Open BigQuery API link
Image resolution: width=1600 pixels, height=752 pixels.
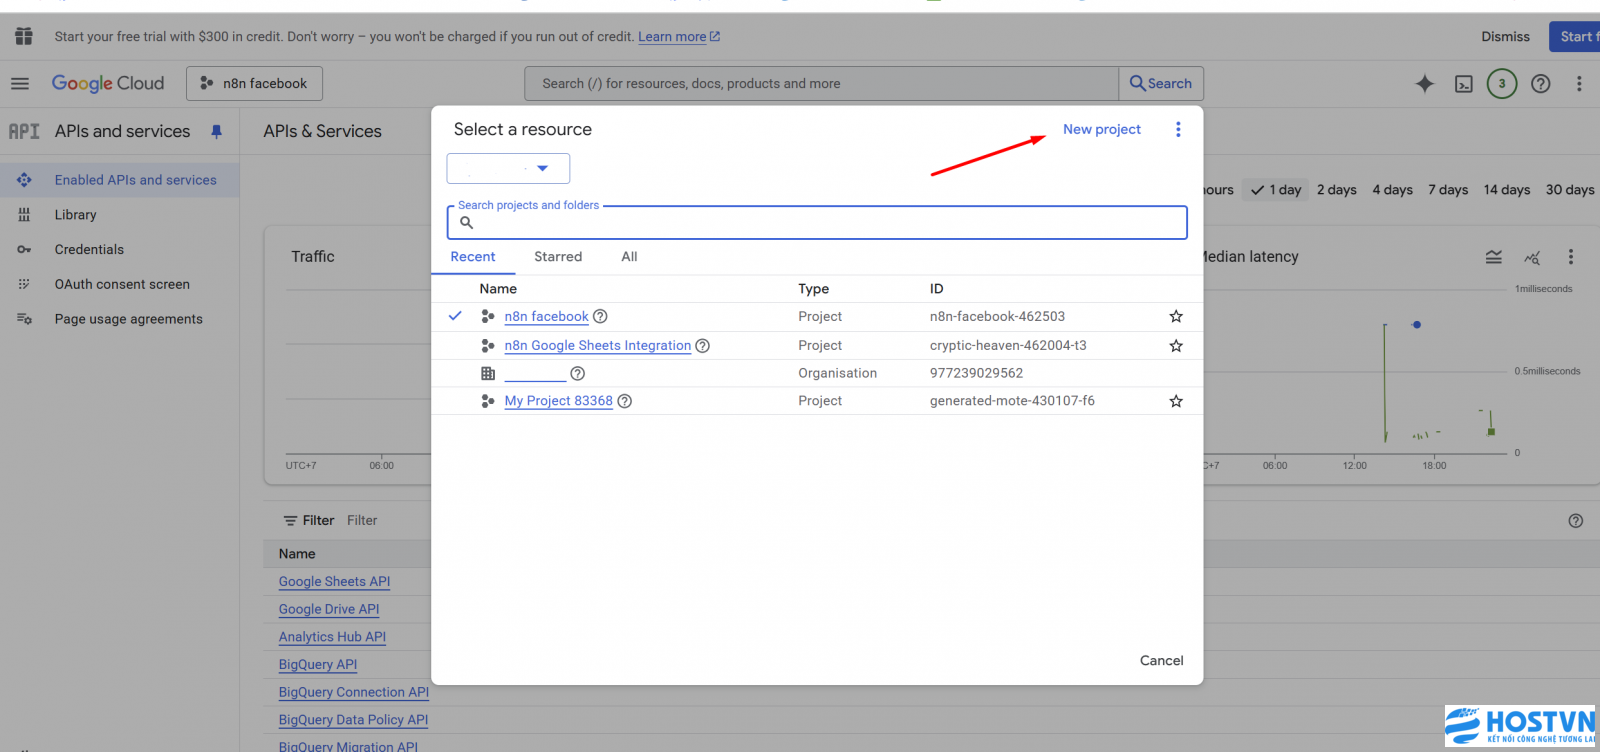(x=318, y=665)
